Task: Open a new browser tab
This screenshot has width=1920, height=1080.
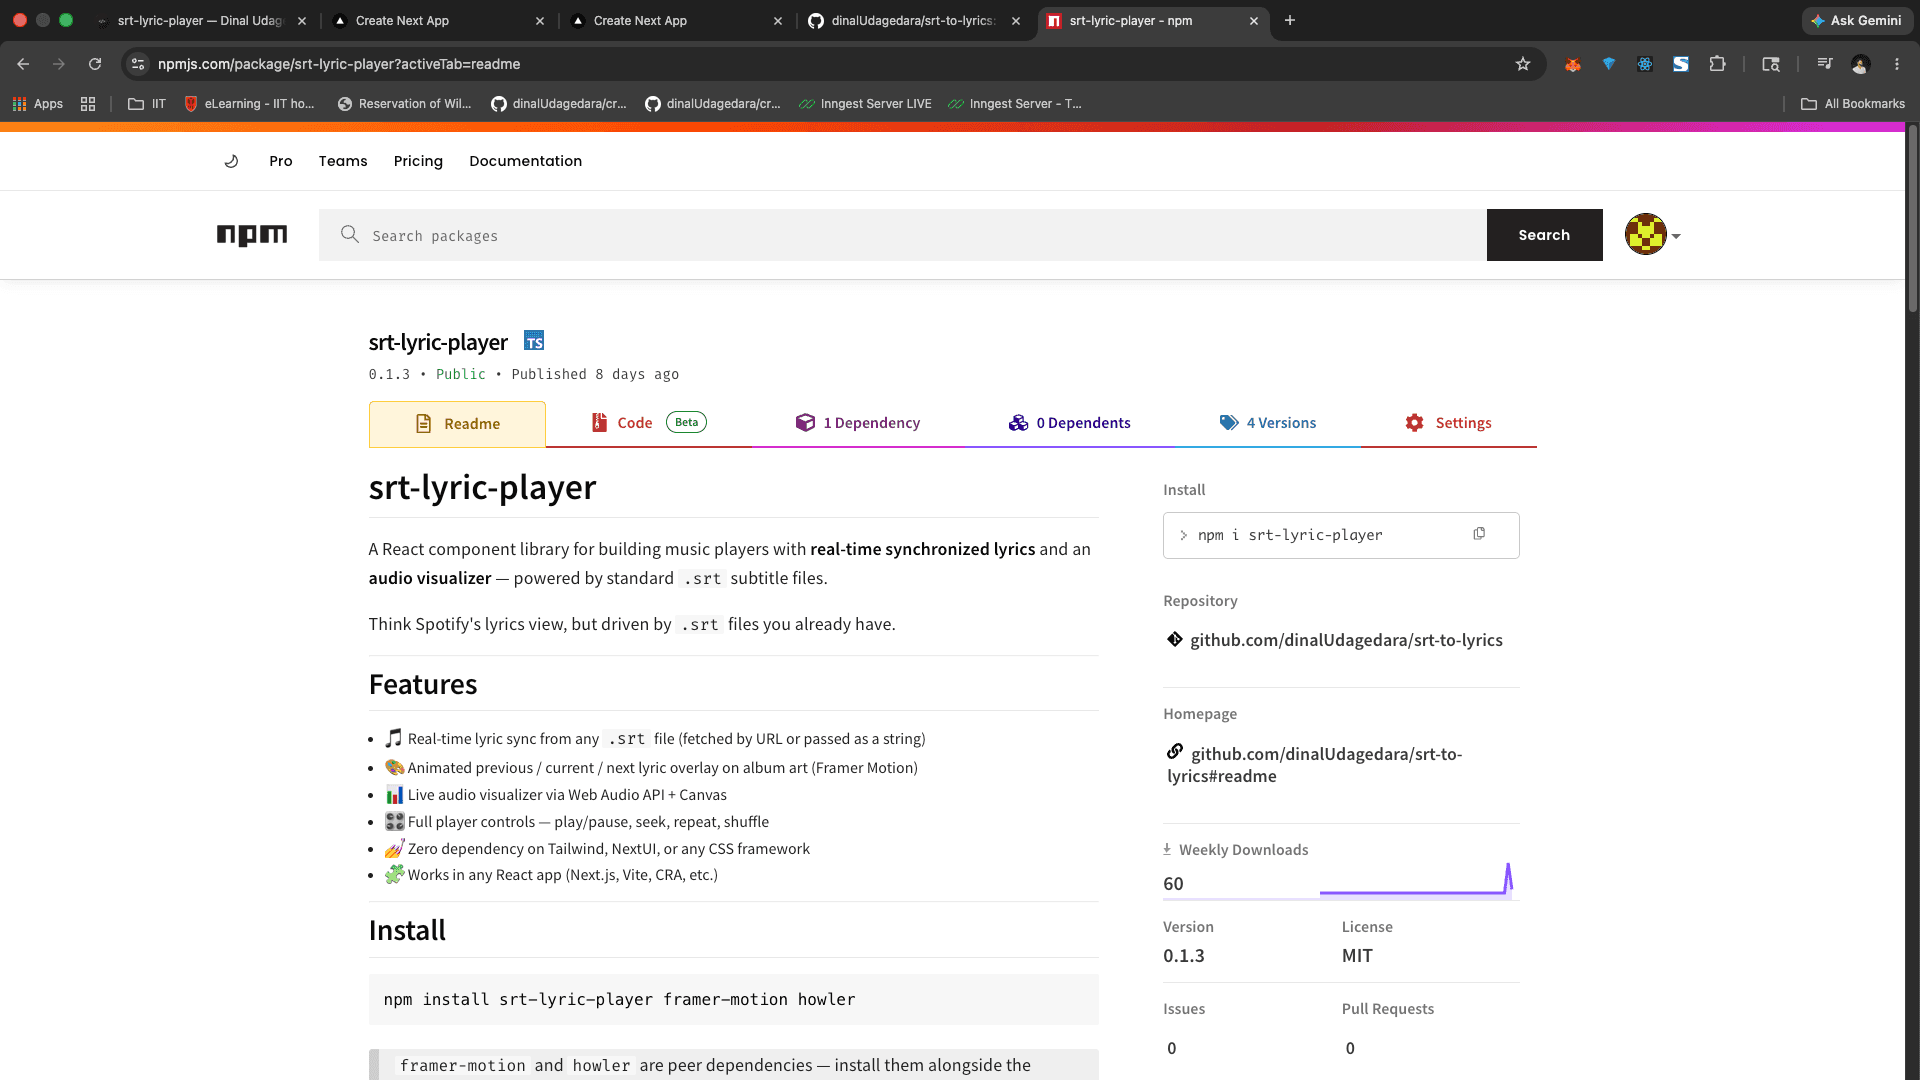Action: point(1290,20)
